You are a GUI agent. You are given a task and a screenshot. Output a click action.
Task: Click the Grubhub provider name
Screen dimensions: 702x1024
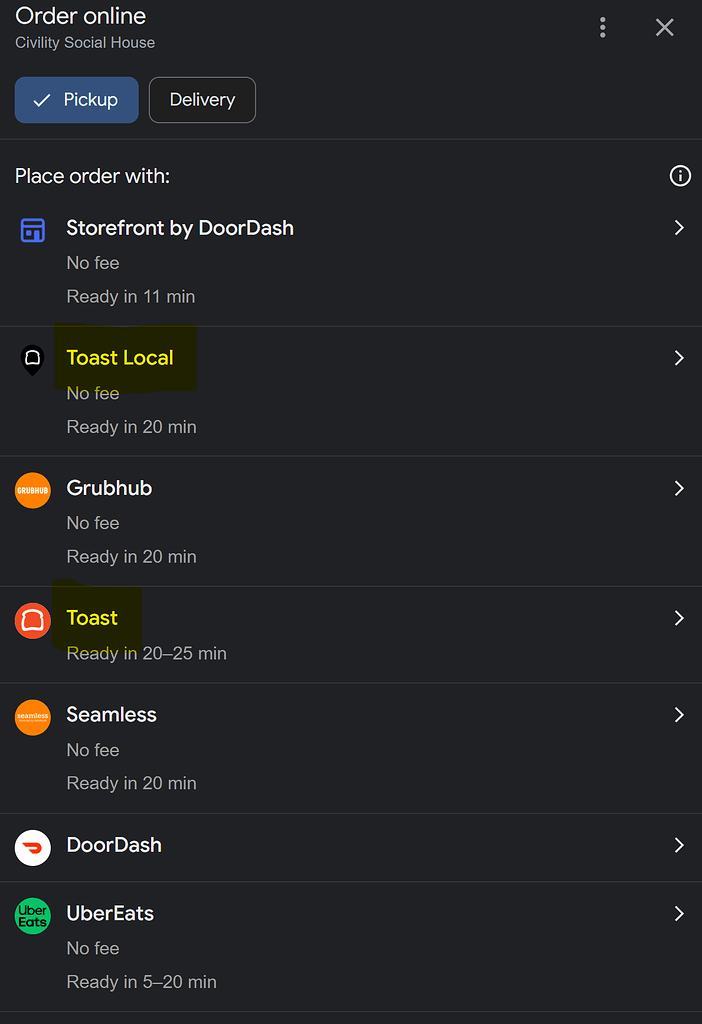click(109, 488)
